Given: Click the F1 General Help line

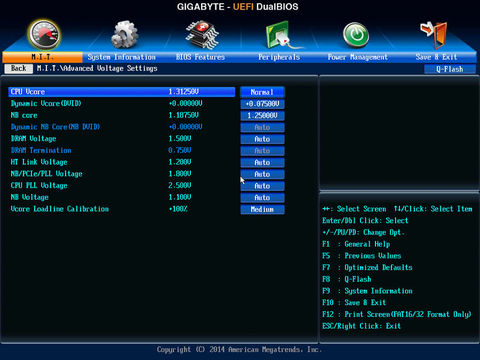Looking at the screenshot, I should click(x=356, y=244).
